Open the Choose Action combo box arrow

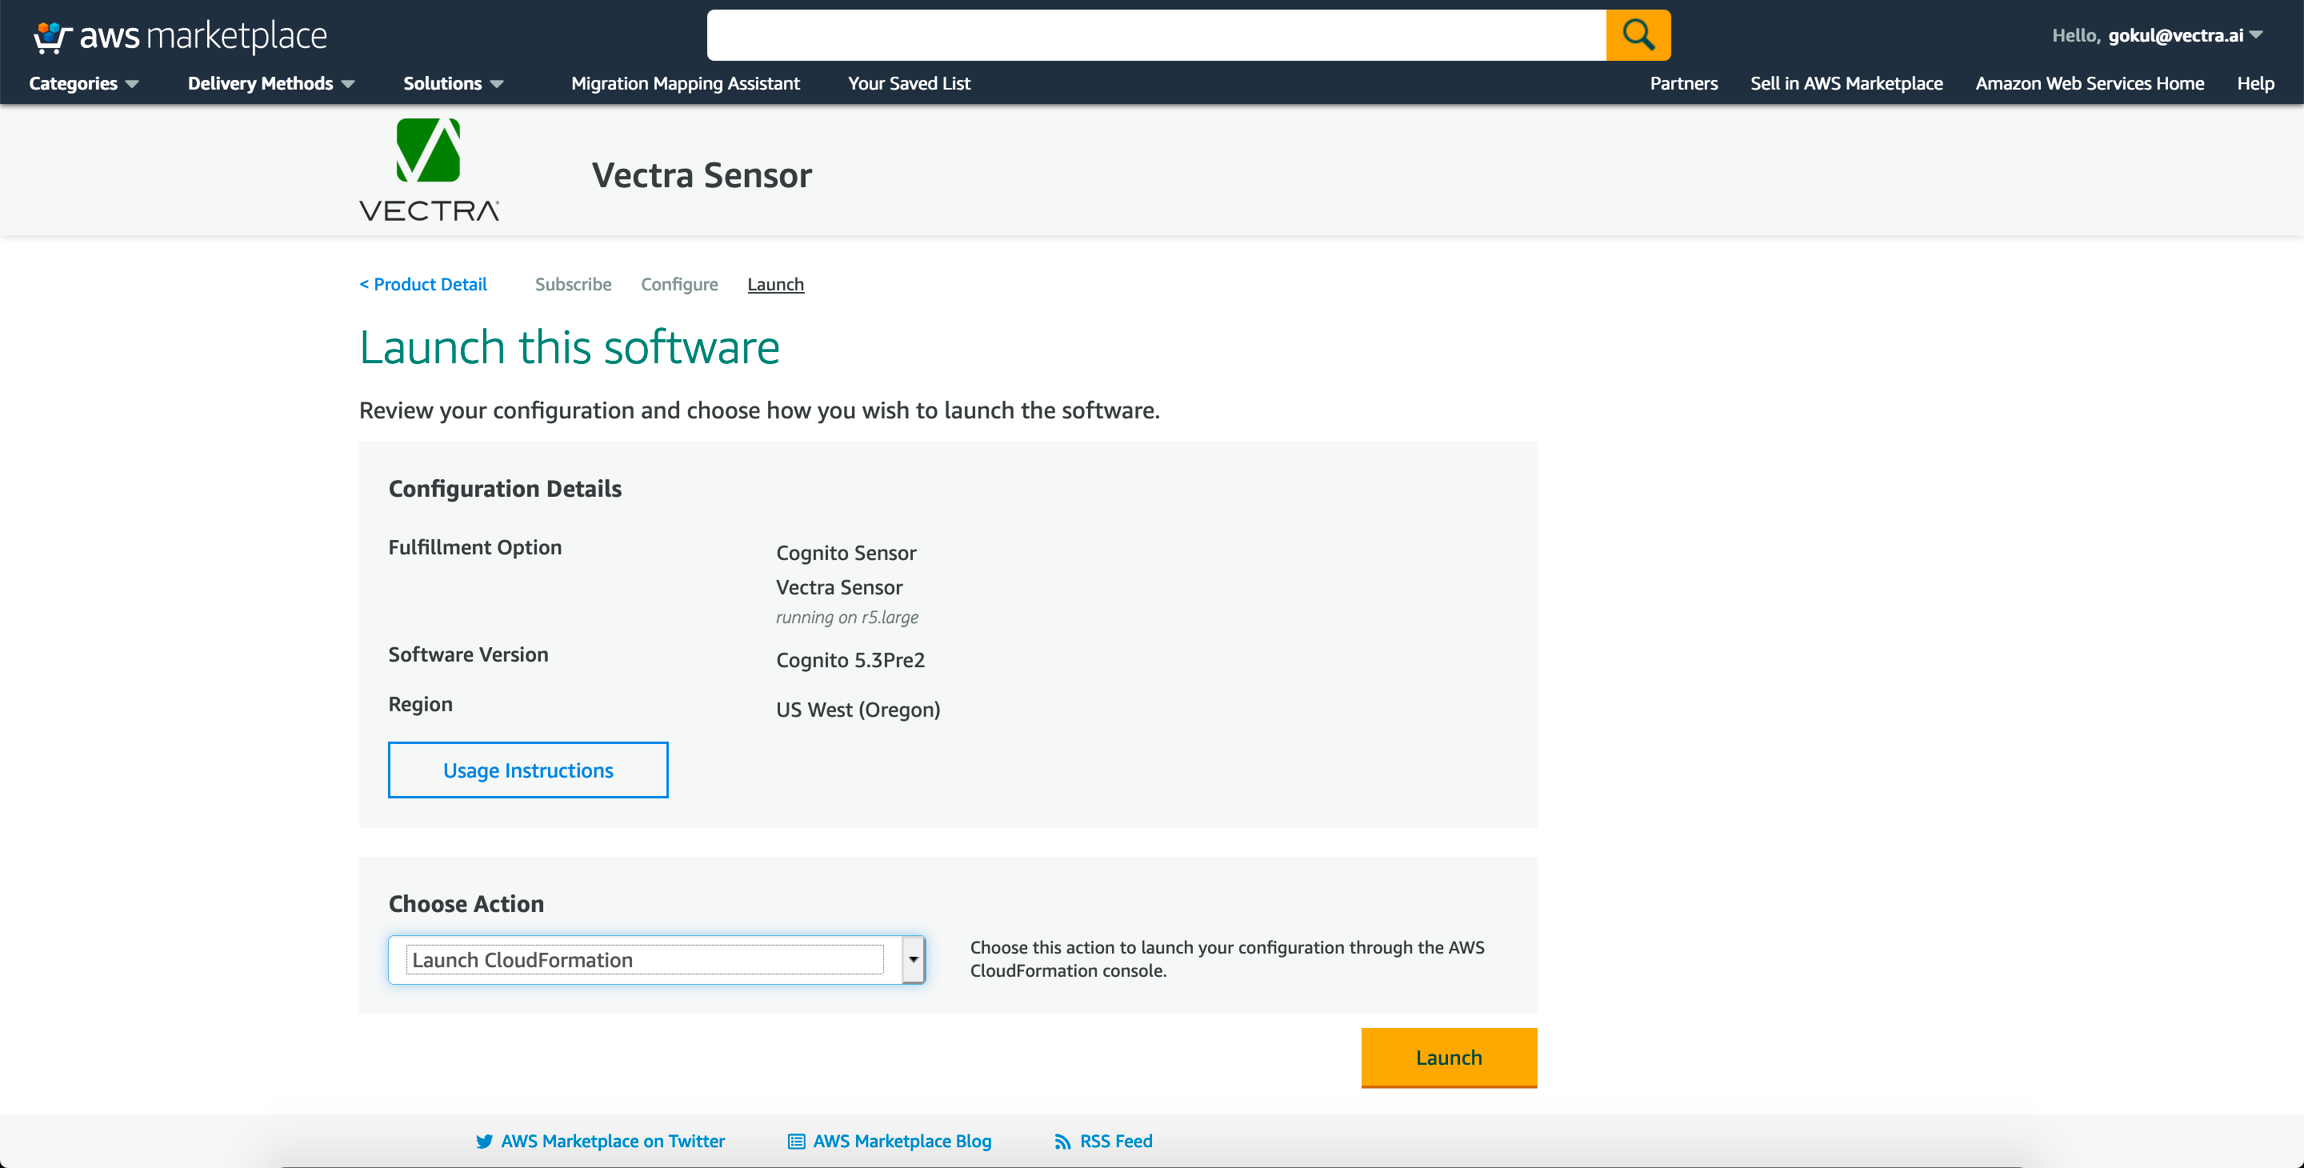pyautogui.click(x=913, y=959)
